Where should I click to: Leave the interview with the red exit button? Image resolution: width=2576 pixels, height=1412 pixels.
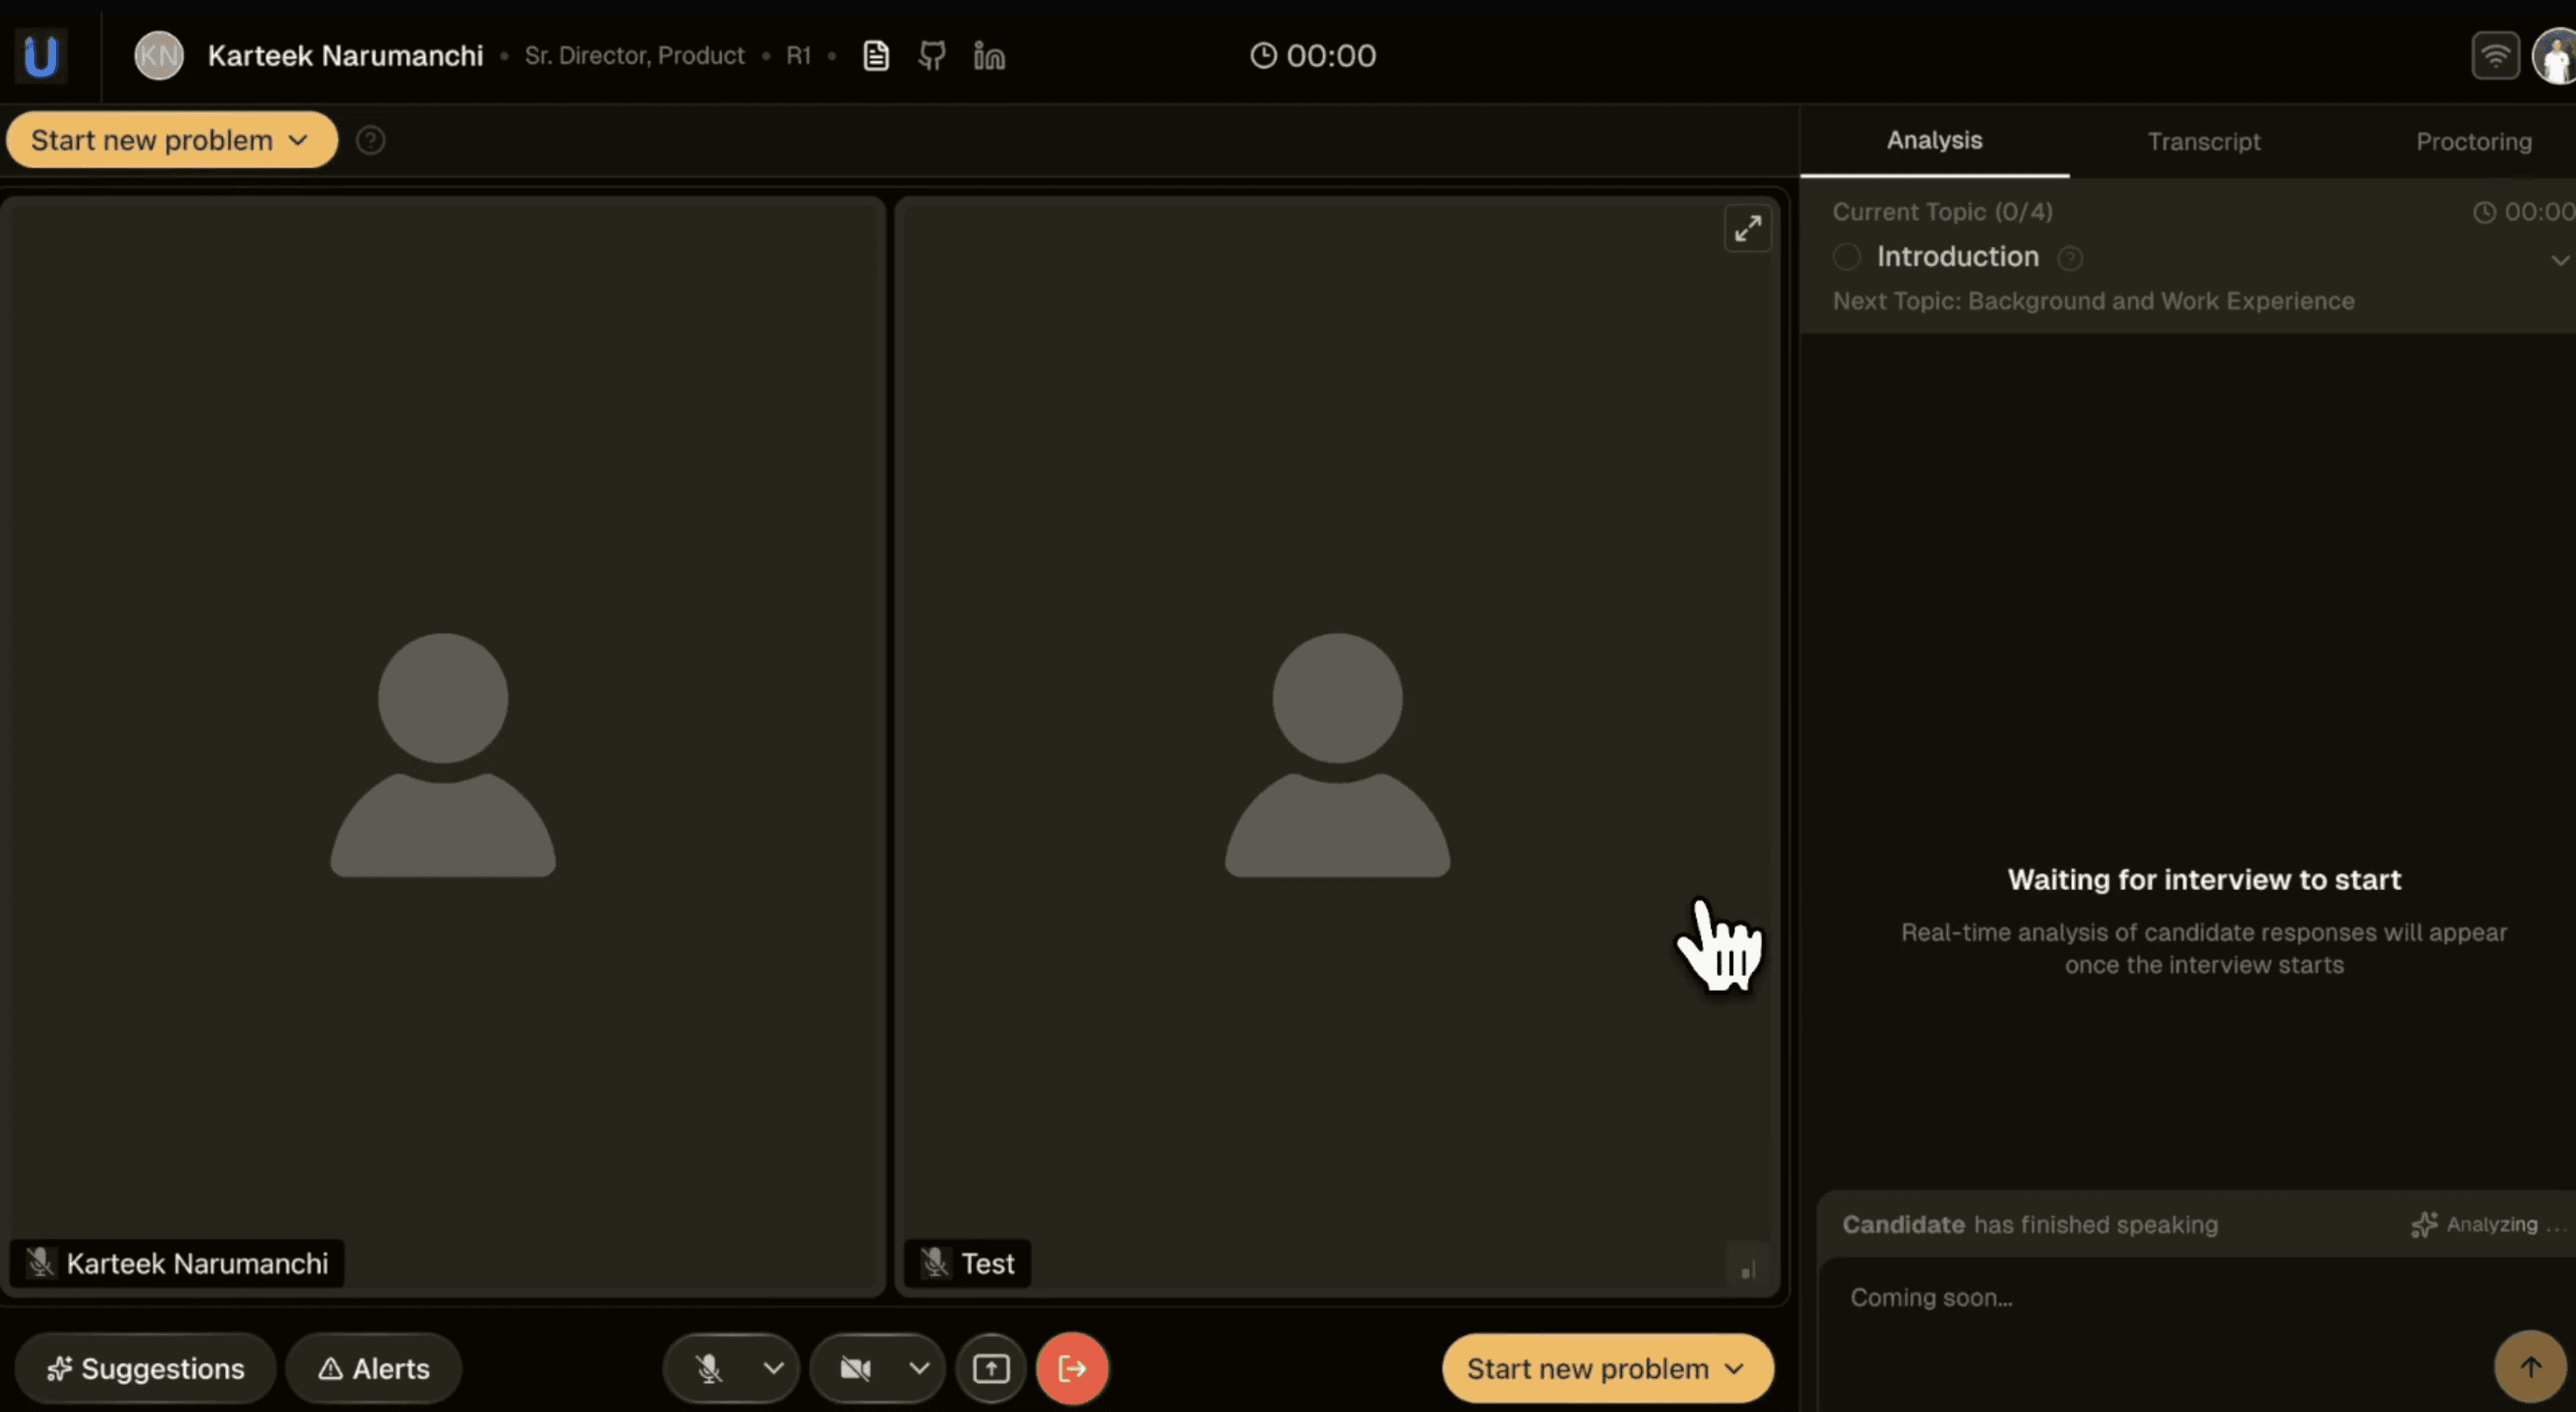[1072, 1368]
